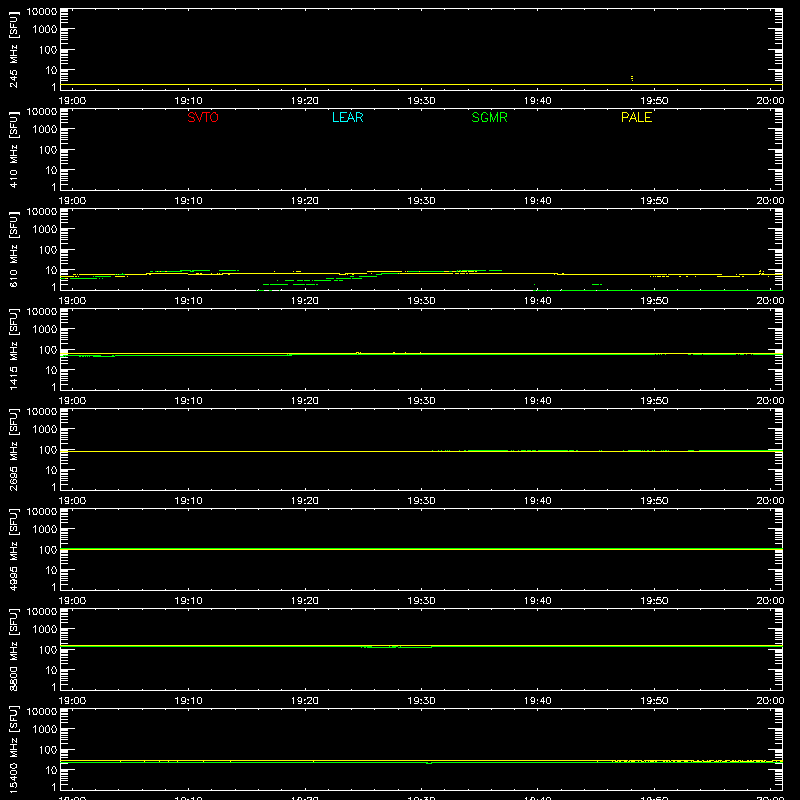This screenshot has width=800, height=800.
Task: Select the "8800 MHz [SFU]" axis title
Action: [x=13, y=649]
